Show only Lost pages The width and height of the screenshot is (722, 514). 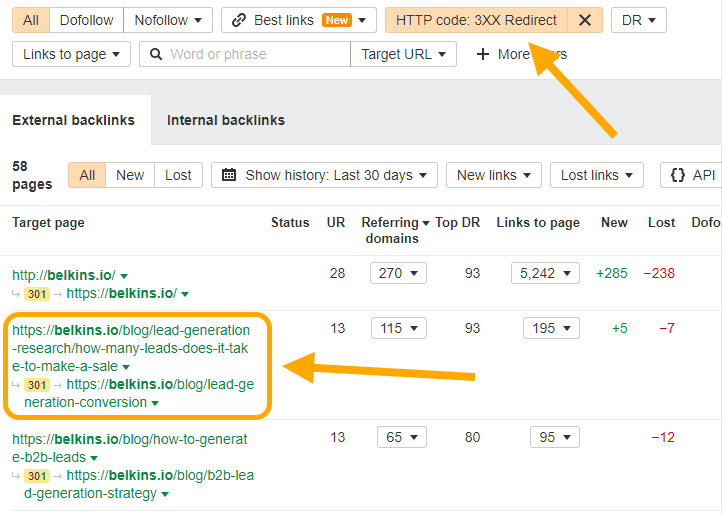tap(178, 175)
